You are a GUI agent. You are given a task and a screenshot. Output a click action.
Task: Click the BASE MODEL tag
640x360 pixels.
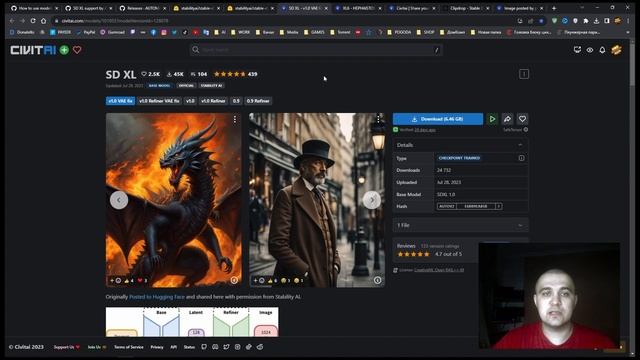[x=160, y=86]
